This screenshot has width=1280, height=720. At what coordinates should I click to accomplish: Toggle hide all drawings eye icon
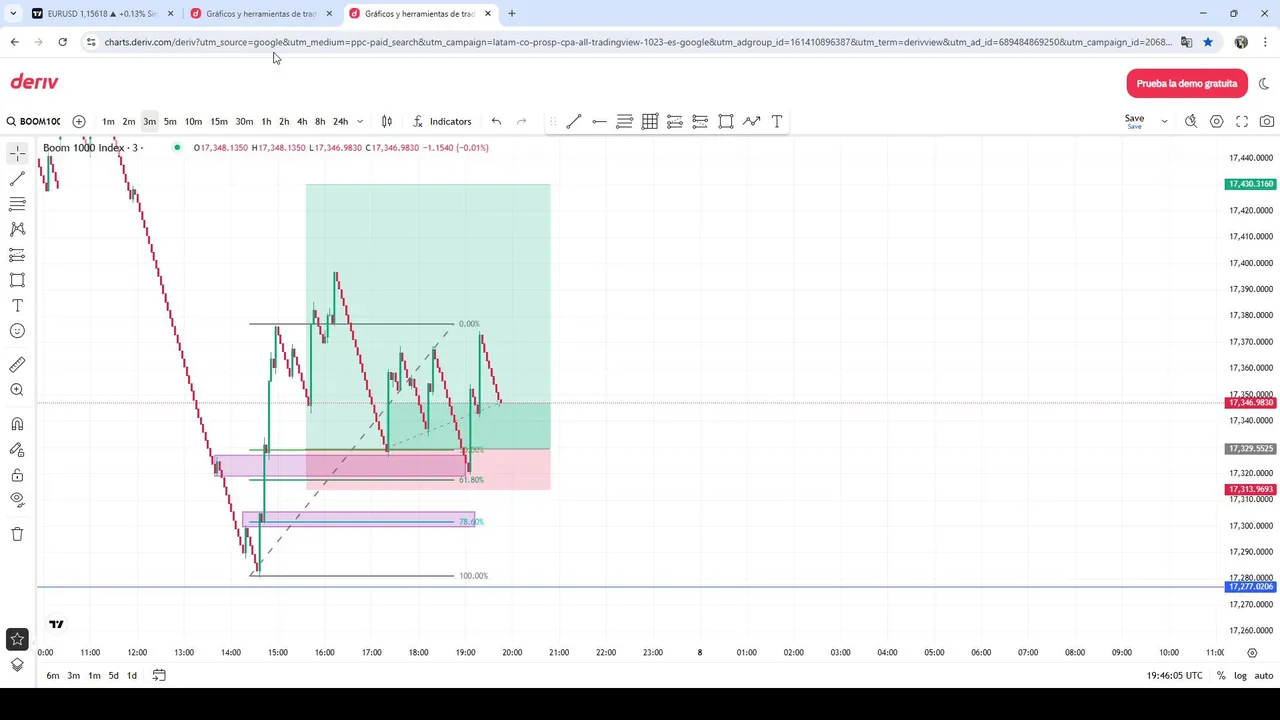pyautogui.click(x=17, y=500)
